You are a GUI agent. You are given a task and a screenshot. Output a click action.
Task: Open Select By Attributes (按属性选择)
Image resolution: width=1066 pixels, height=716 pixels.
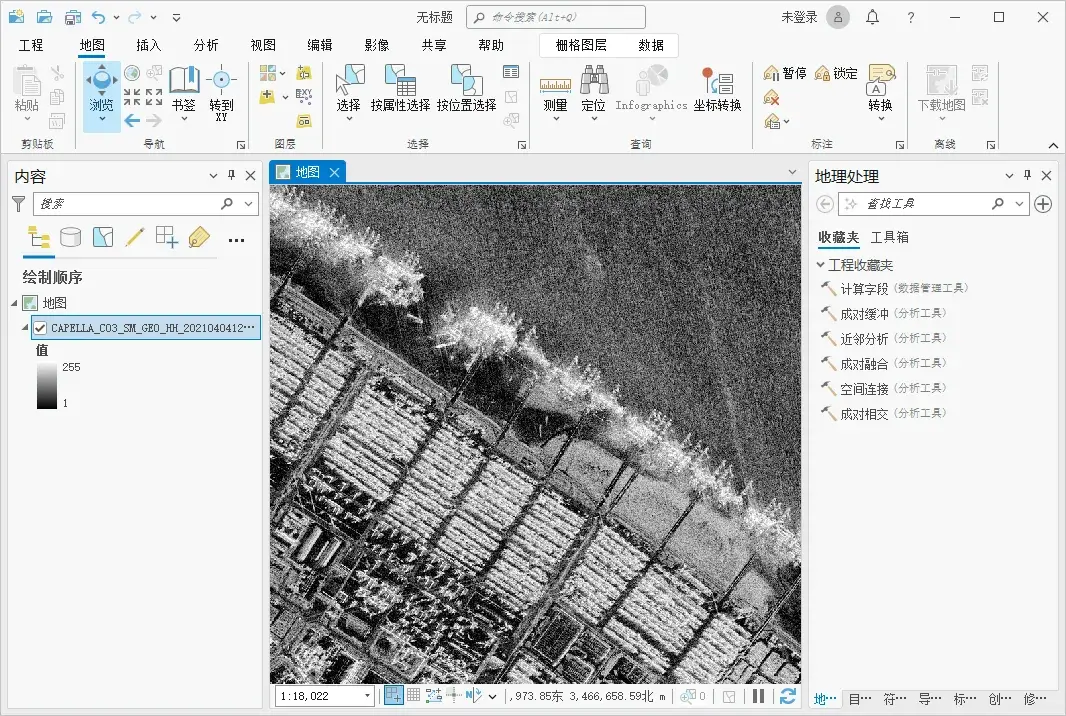[x=400, y=88]
